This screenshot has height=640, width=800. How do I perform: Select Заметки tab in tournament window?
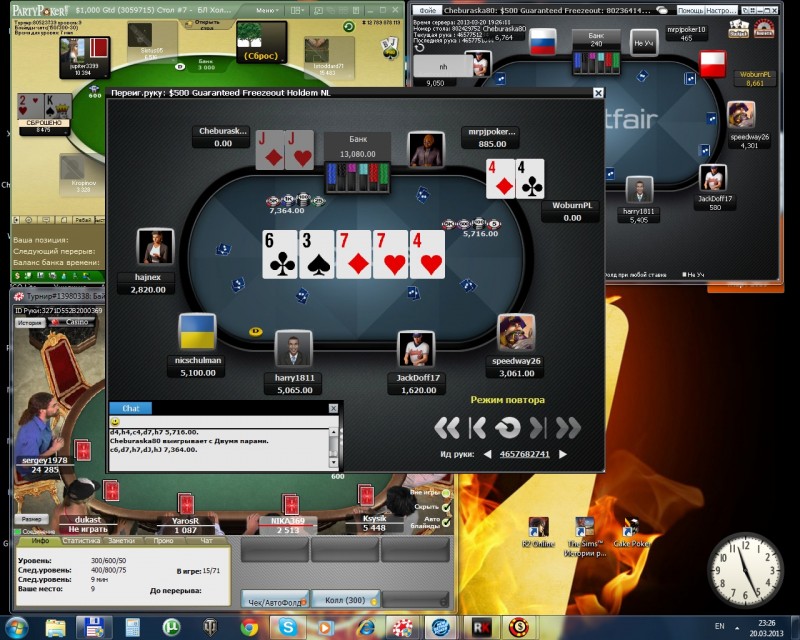pos(121,540)
